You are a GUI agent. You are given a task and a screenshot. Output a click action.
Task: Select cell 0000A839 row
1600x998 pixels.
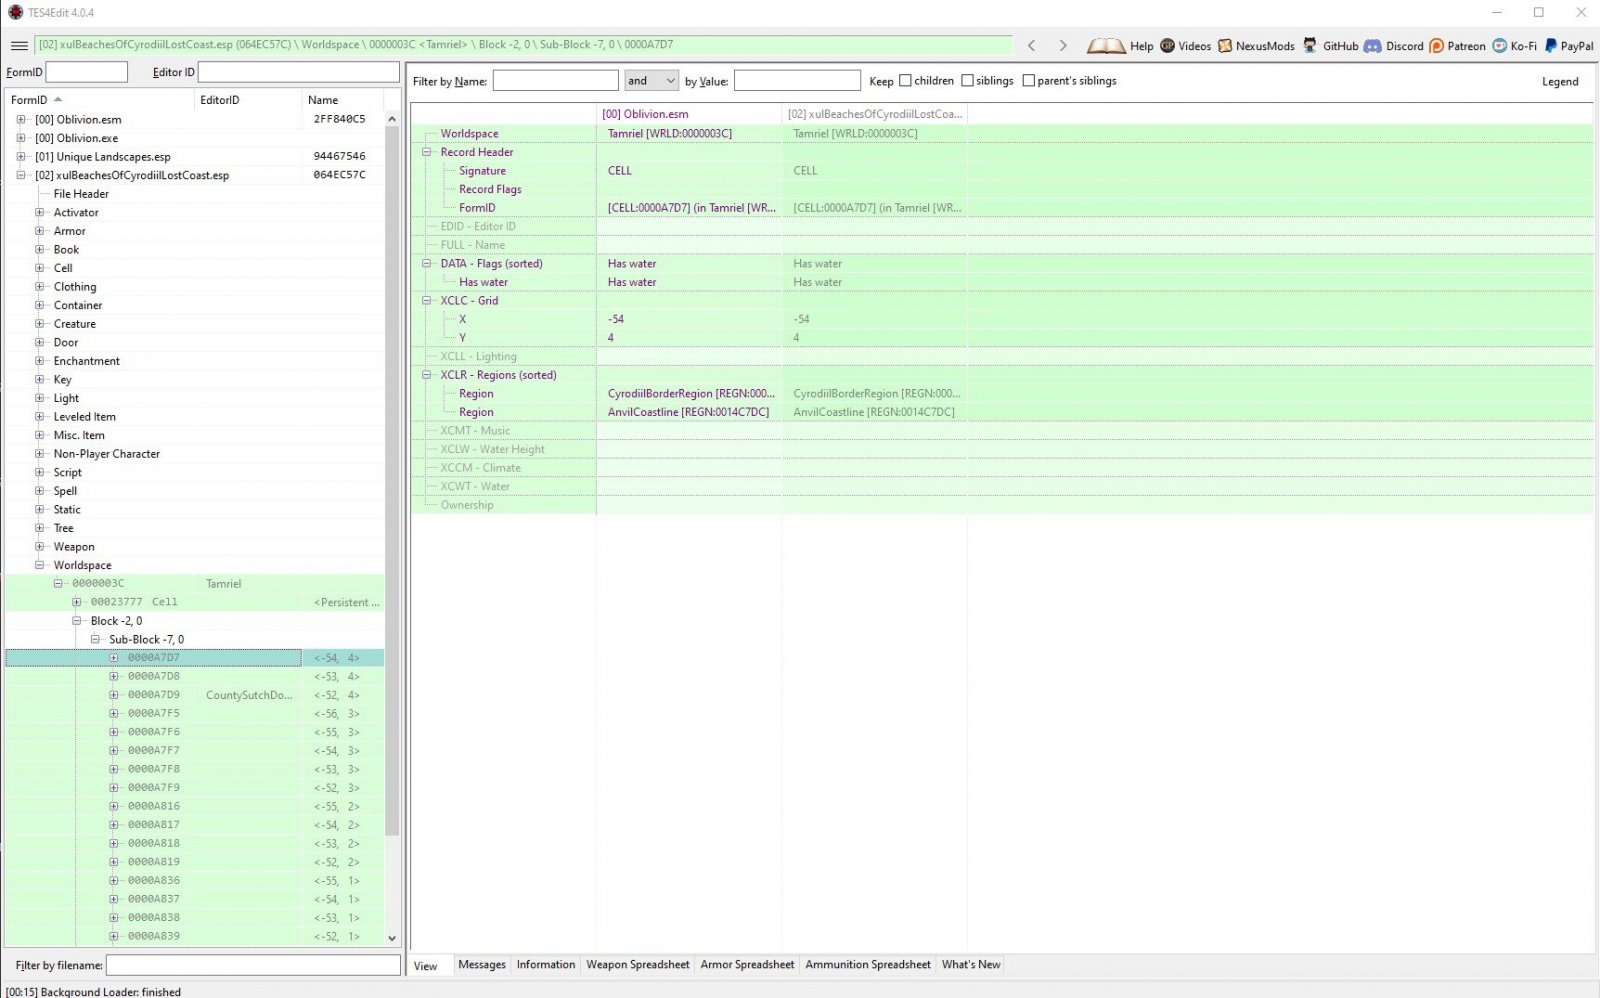click(x=194, y=937)
